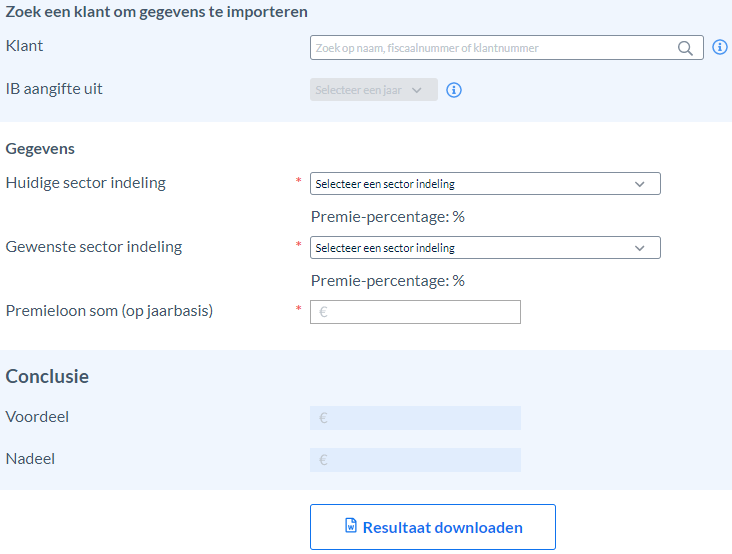Click the 'Huidige sector indeling' label
Viewport: 732px width, 554px height.
85,183
